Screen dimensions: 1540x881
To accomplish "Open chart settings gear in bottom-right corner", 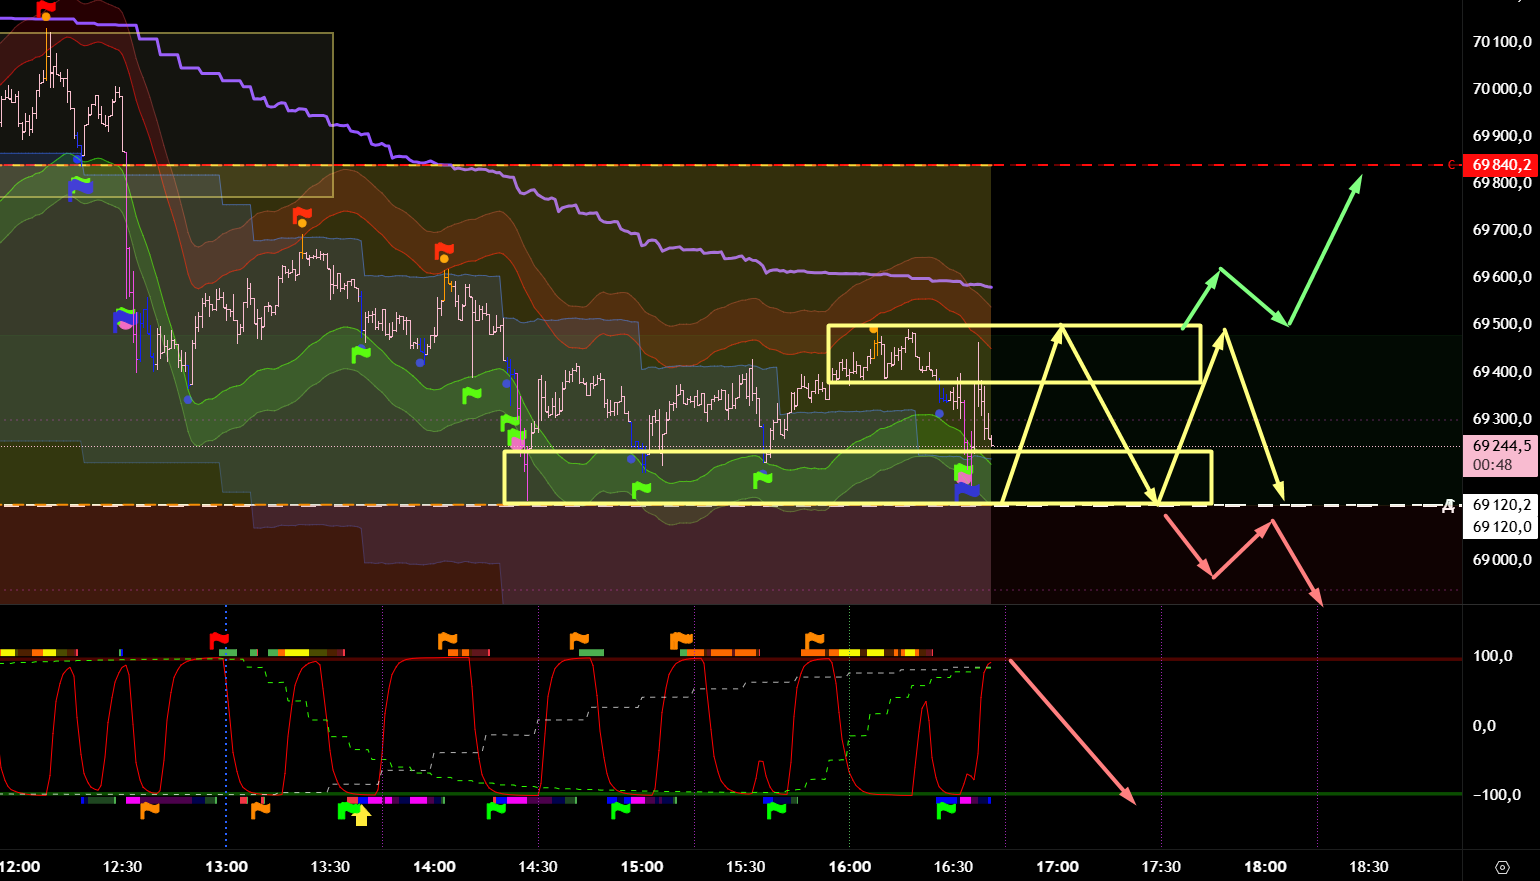I will point(1501,867).
